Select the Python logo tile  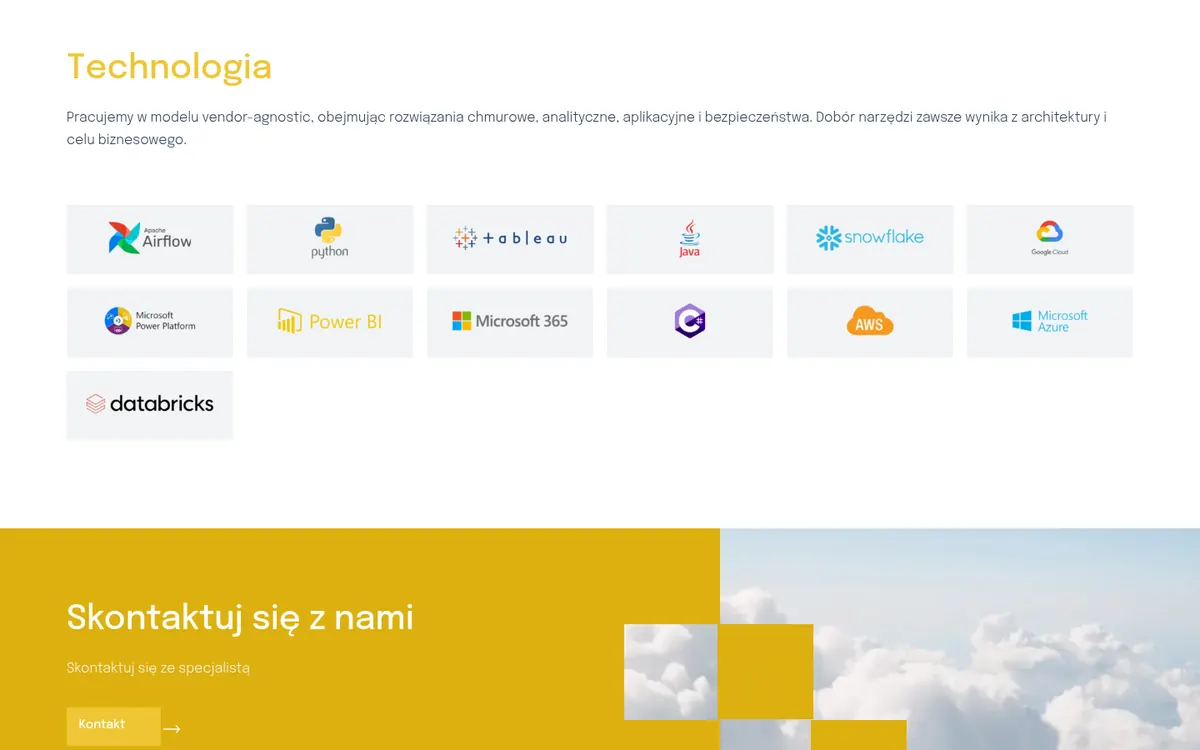click(330, 239)
